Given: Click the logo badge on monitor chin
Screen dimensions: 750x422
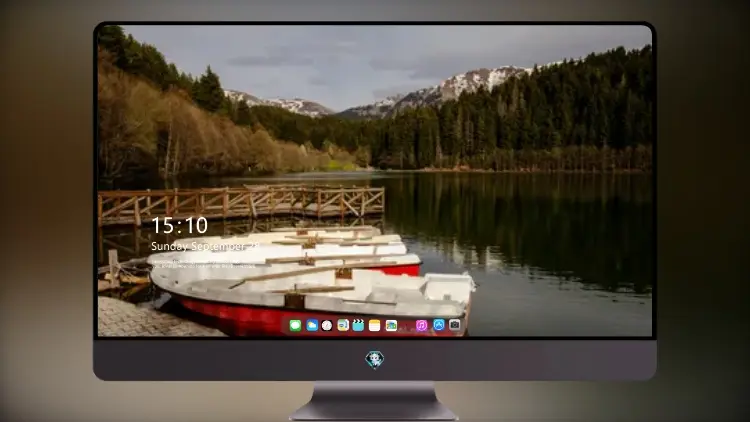Looking at the screenshot, I should point(375,359).
